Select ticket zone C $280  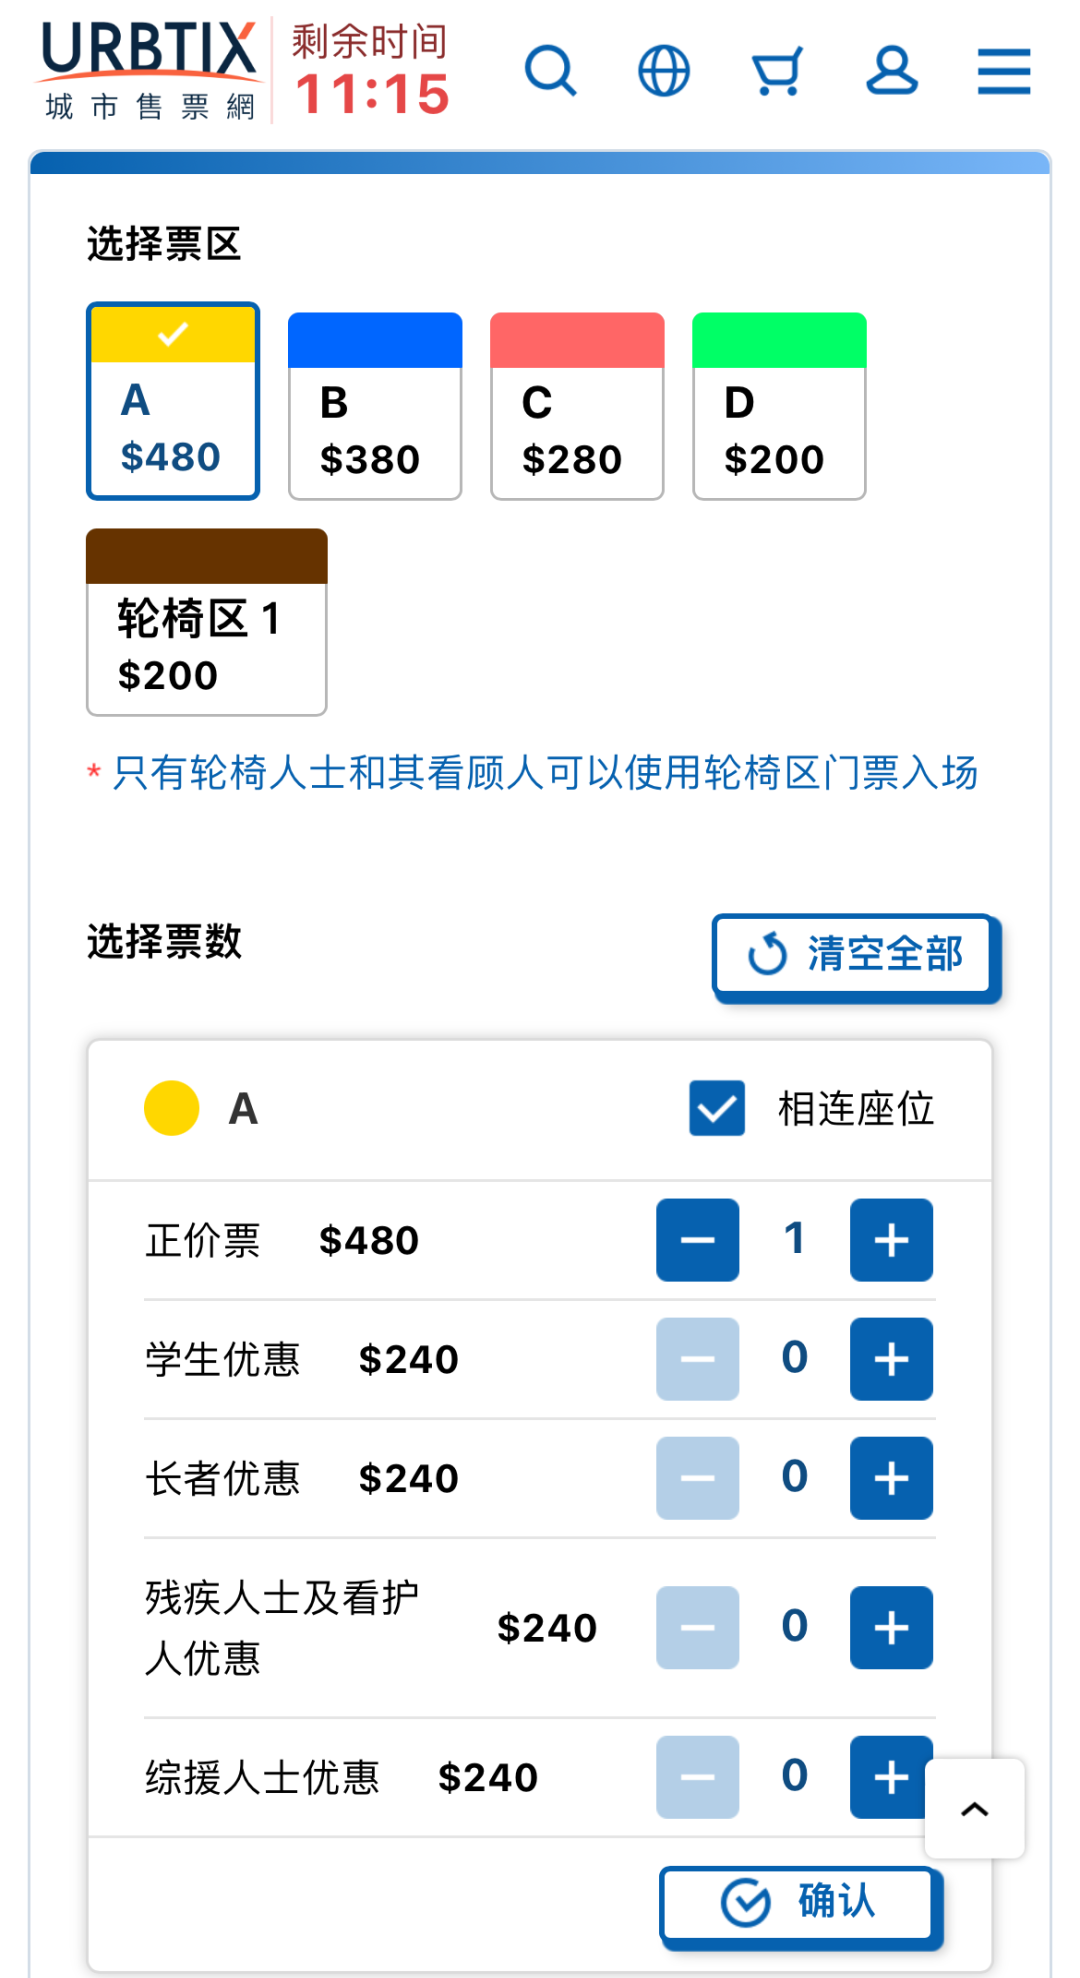[577, 406]
